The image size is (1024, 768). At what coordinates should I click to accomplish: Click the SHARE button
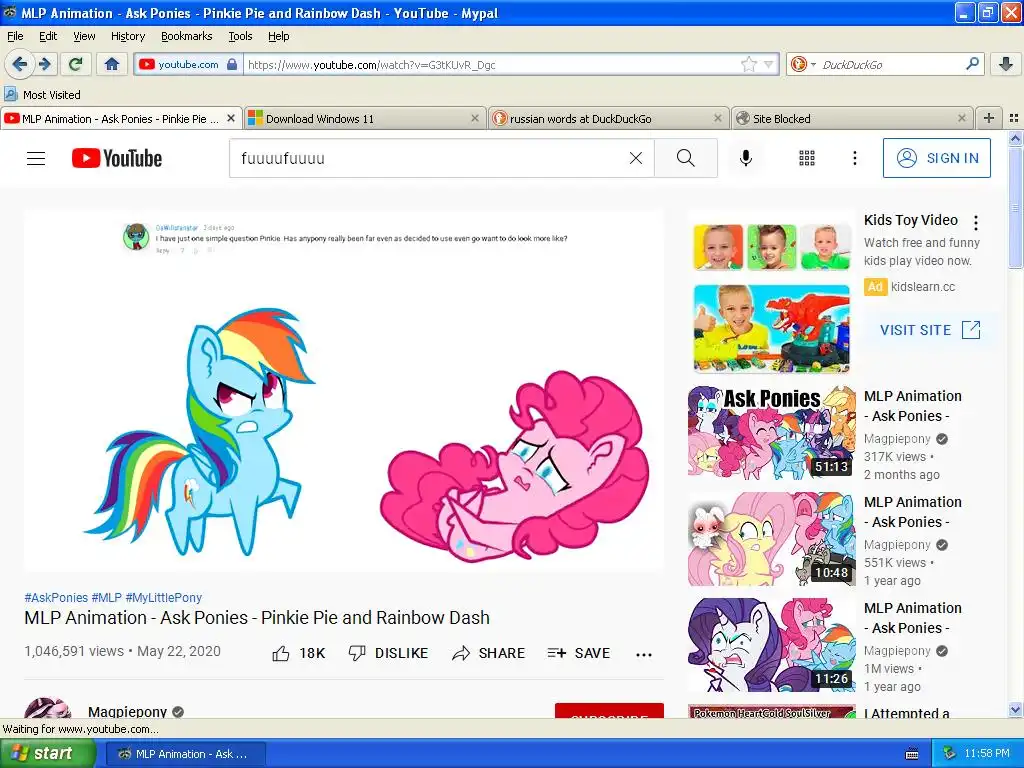488,653
